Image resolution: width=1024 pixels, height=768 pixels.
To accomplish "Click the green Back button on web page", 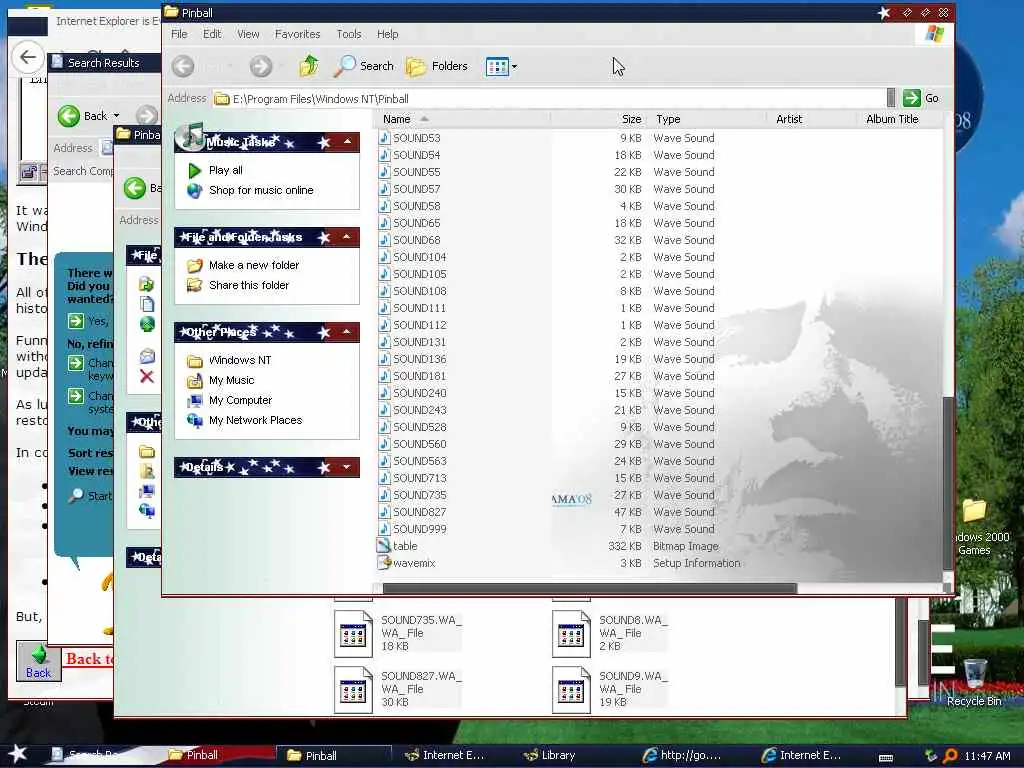I will click(39, 661).
